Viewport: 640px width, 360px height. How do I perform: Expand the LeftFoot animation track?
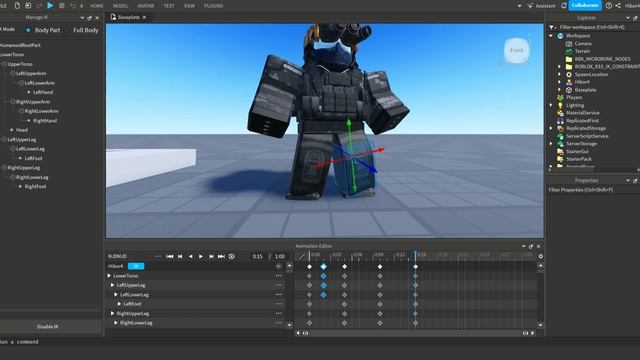tap(119, 304)
